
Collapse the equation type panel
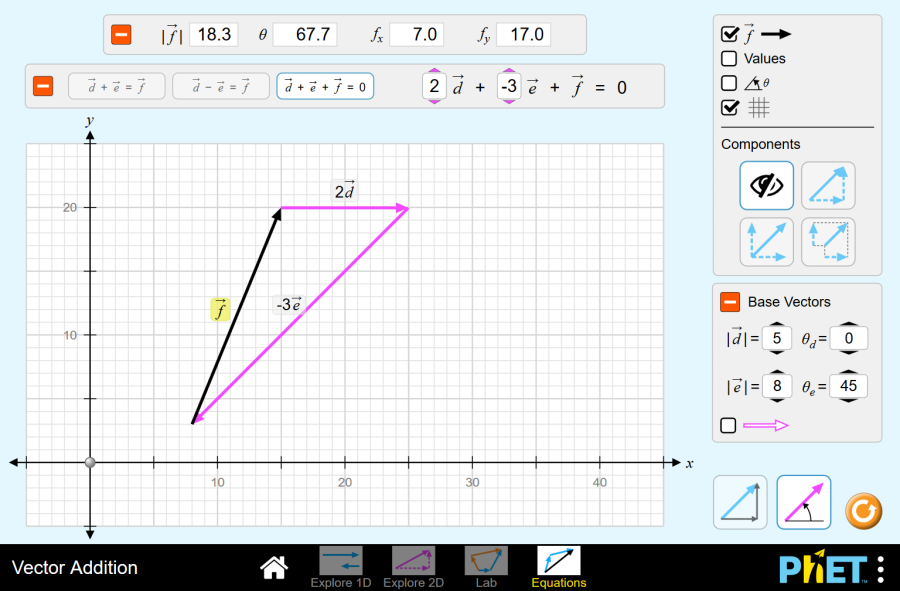coord(43,87)
